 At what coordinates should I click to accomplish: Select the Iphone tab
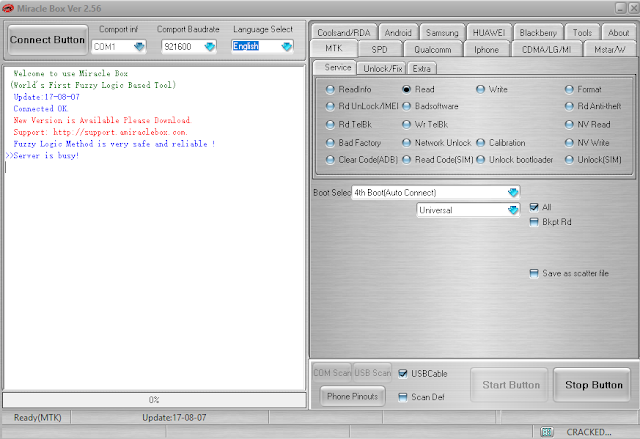486,49
